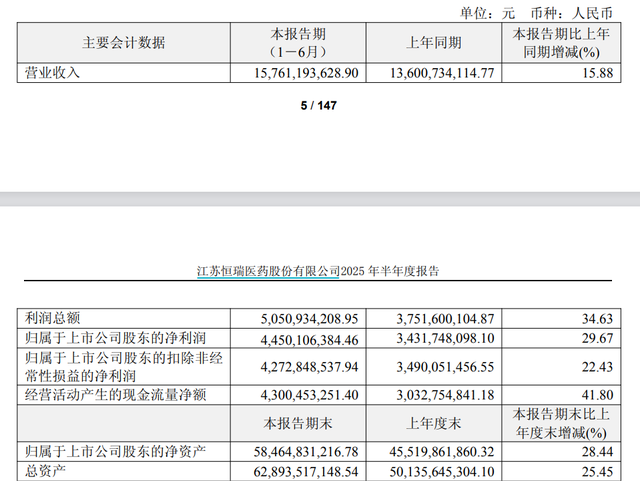Select cash flow growth 41.80
640x481 pixels.
click(x=598, y=395)
